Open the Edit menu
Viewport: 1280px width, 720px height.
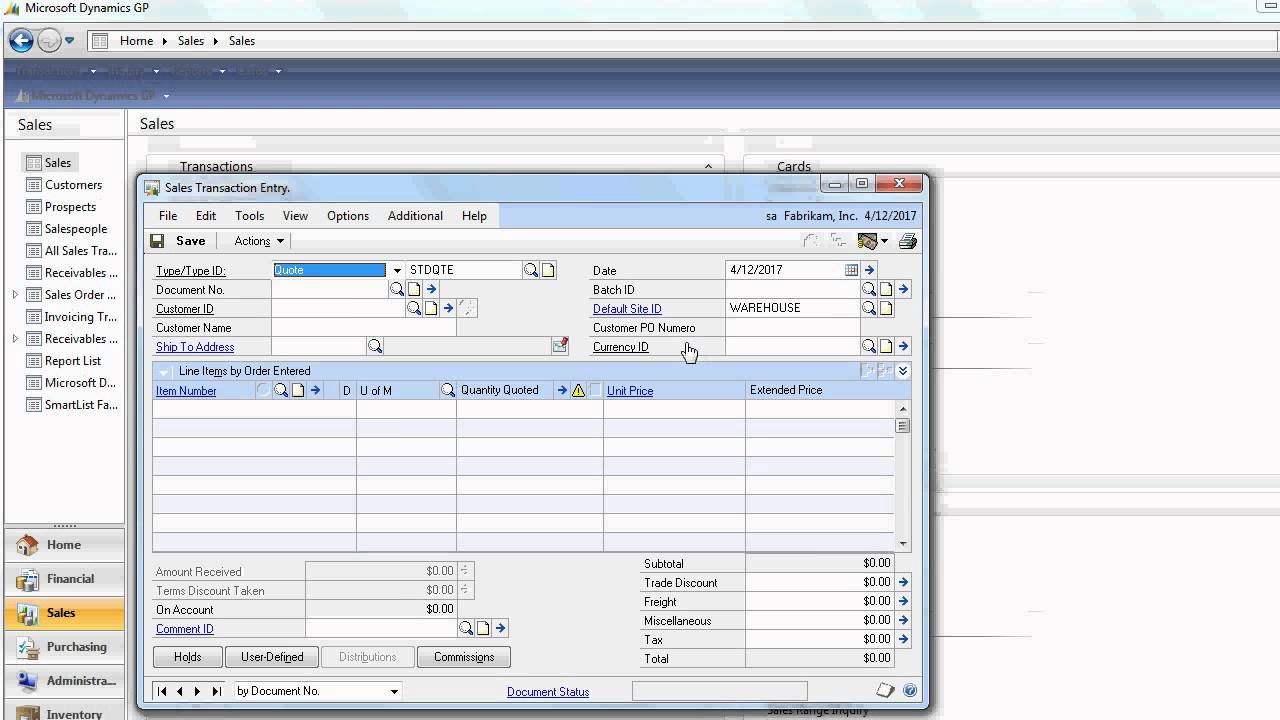206,216
